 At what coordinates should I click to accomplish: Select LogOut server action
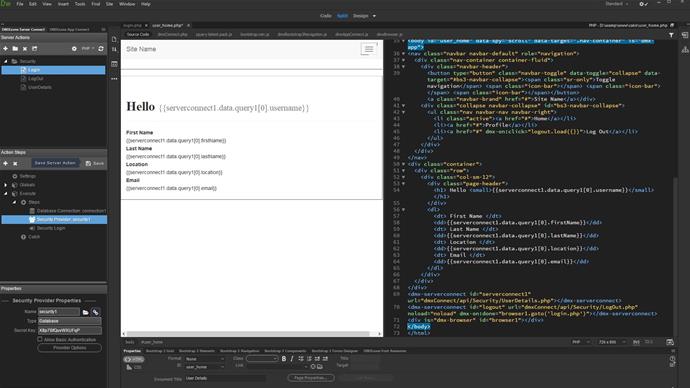36,79
